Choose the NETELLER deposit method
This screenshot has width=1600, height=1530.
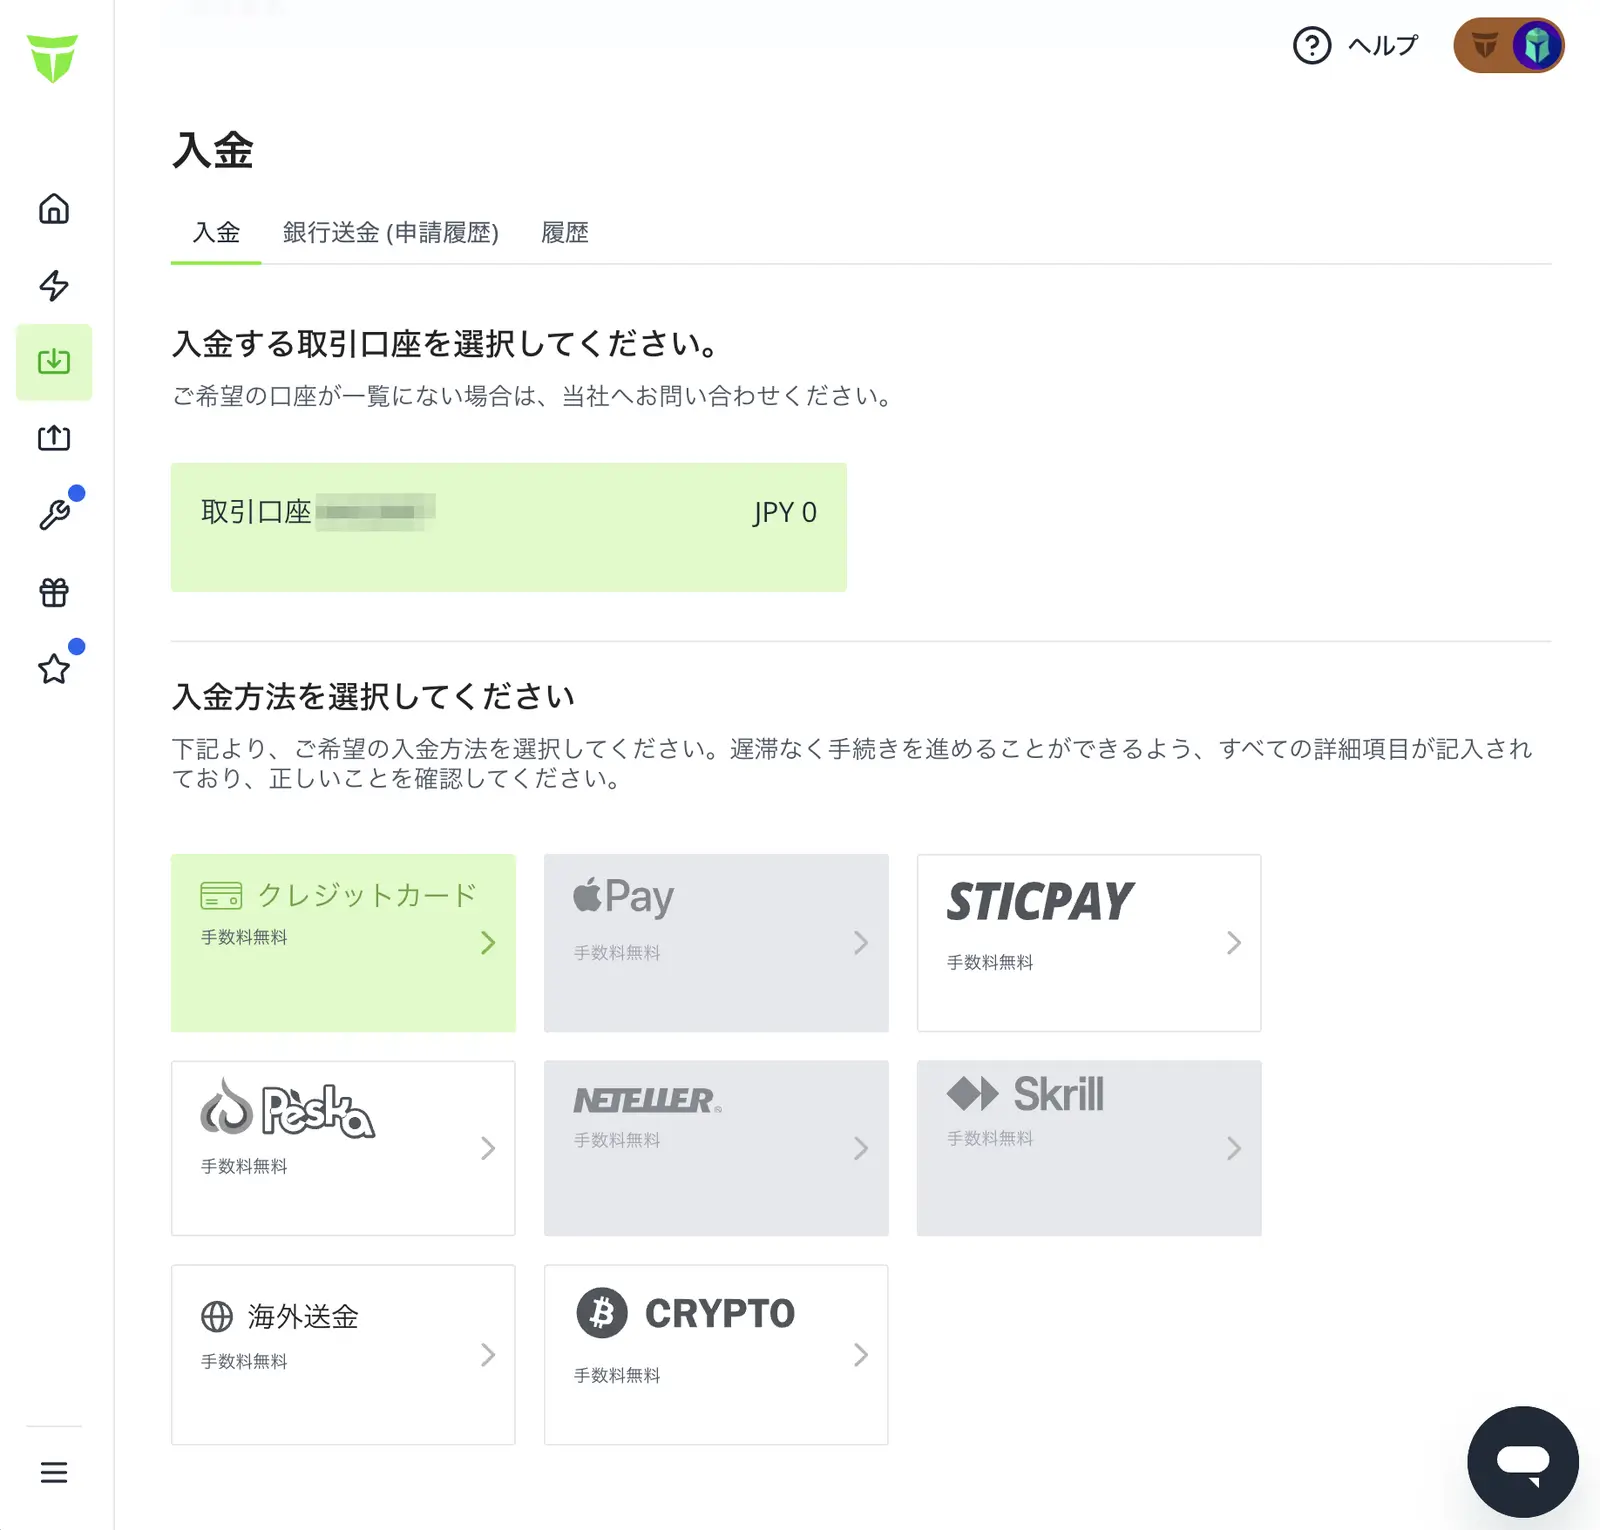point(716,1148)
